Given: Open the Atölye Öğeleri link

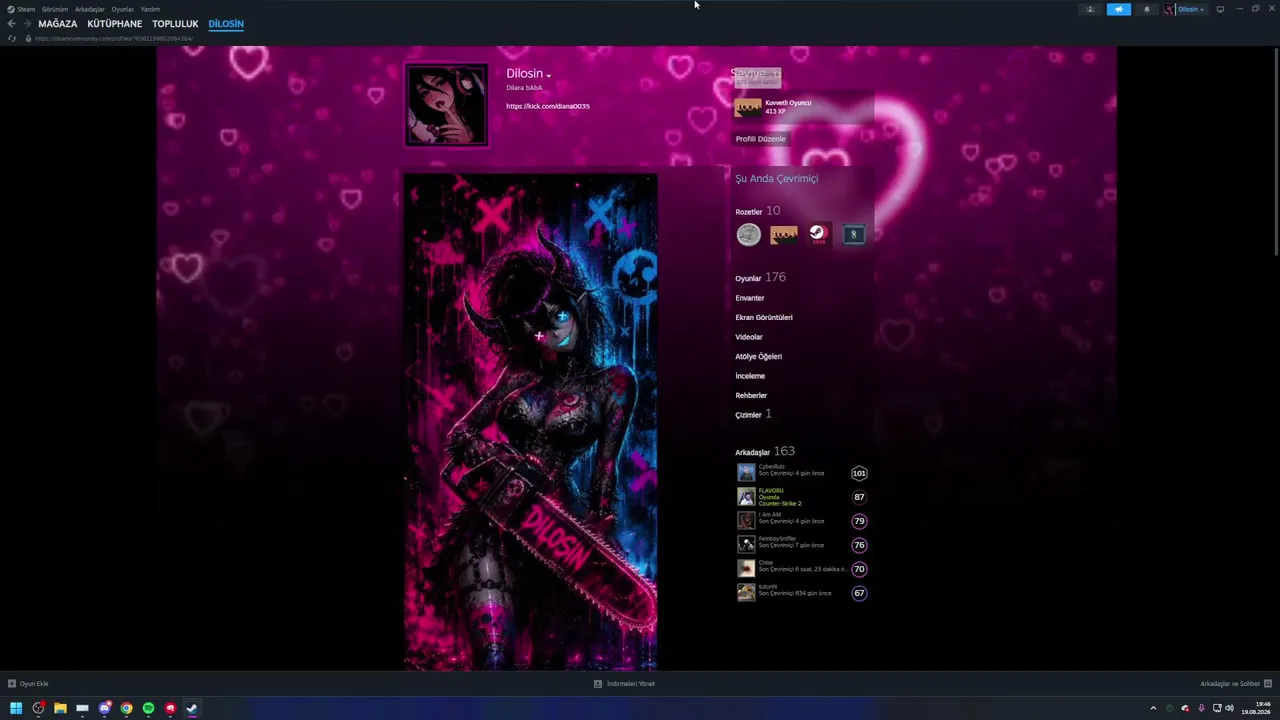Looking at the screenshot, I should [x=759, y=356].
